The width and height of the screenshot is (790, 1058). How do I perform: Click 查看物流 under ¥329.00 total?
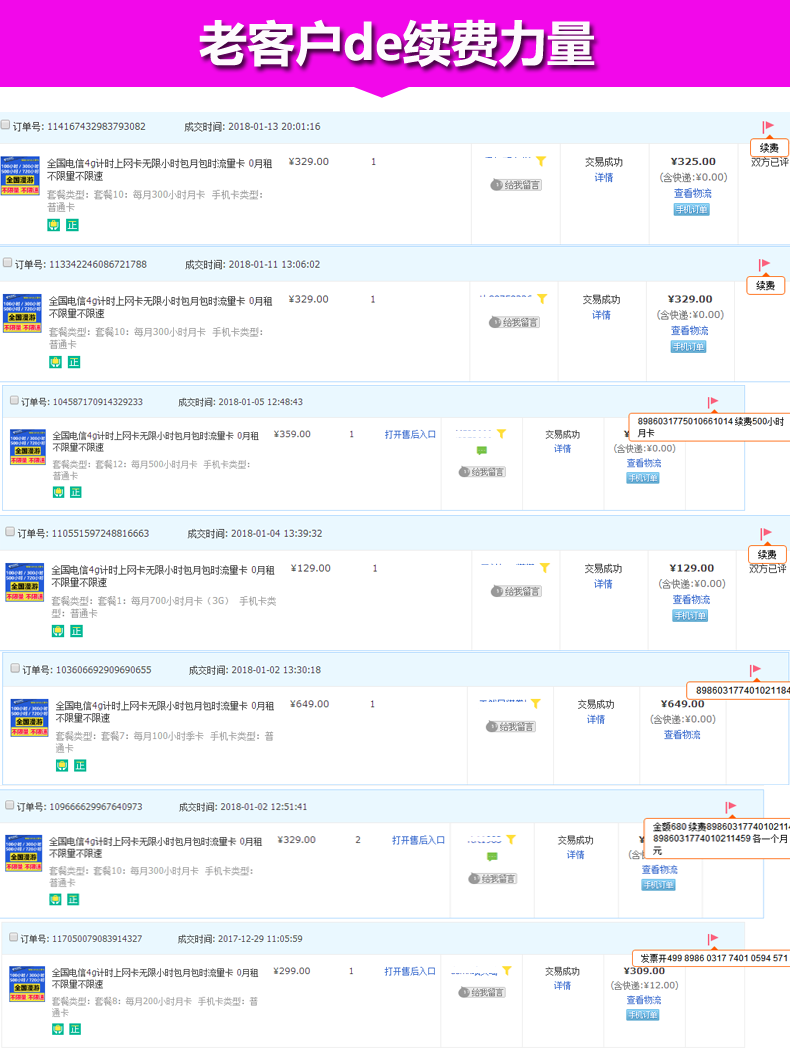point(689,331)
